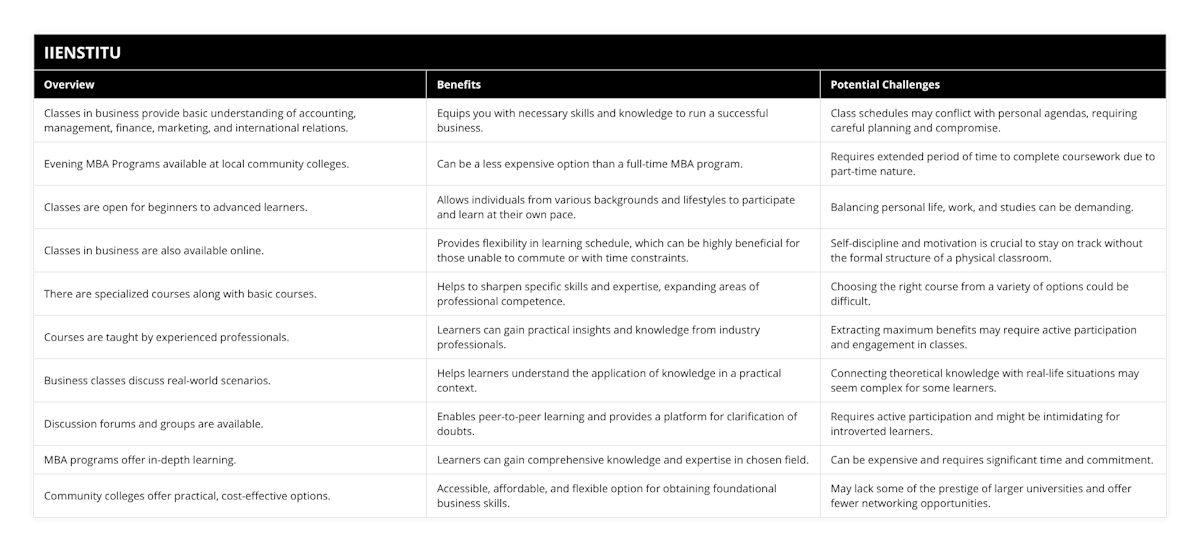Screen dimensions: 1200x551
Task: Click the challenge about prestige of larger universities
Action: pos(993,496)
